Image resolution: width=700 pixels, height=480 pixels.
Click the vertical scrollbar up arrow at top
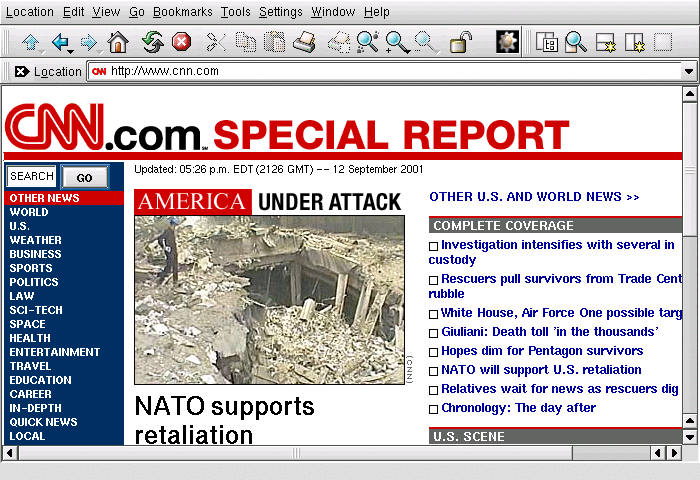pos(689,94)
